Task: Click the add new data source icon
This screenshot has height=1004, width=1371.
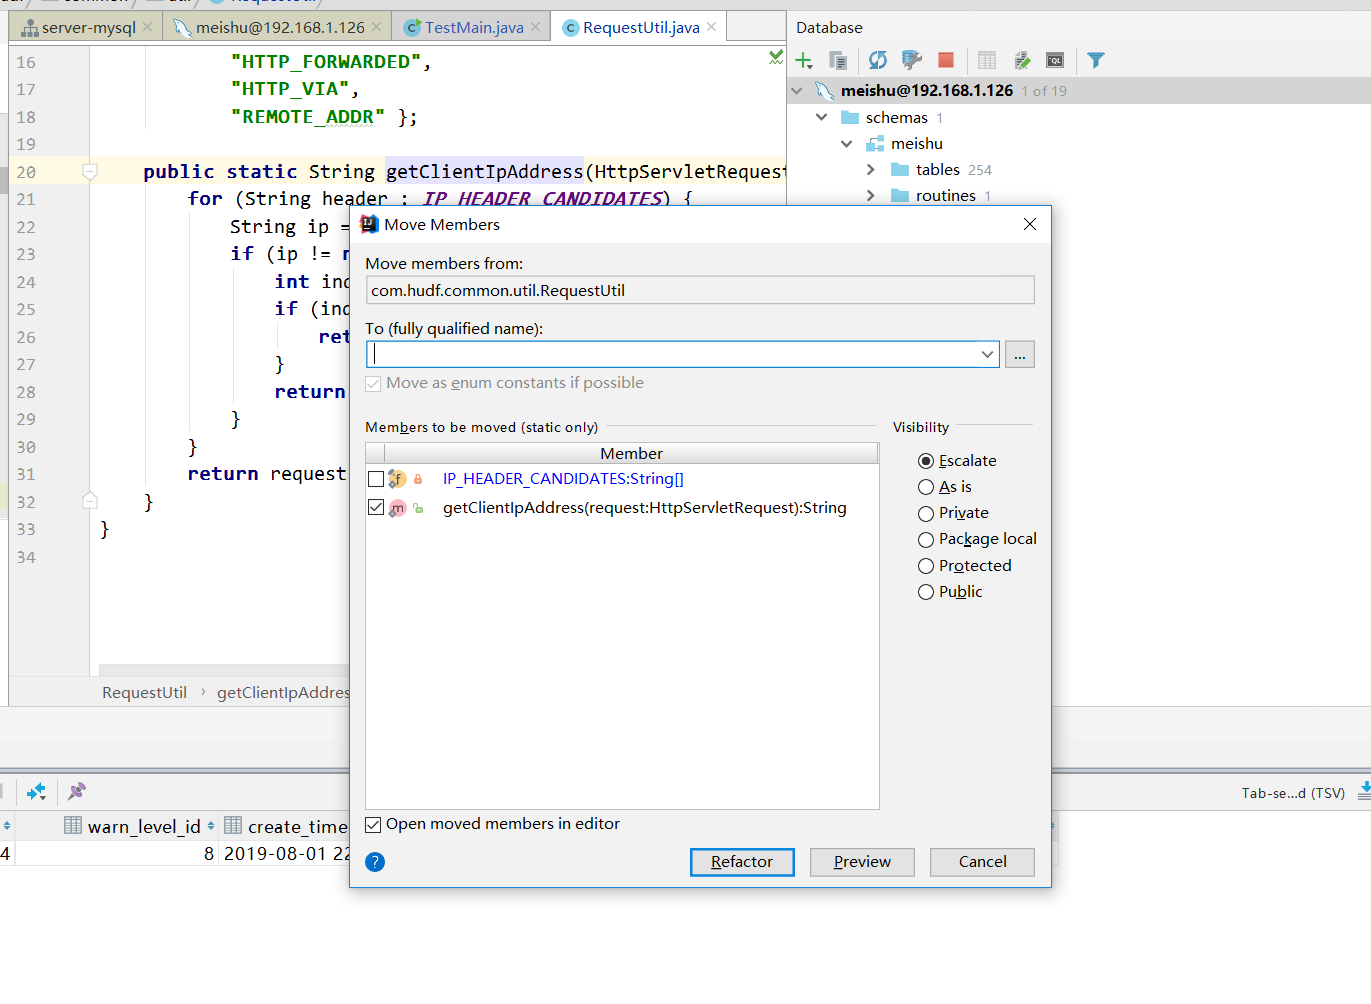Action: [x=804, y=61]
